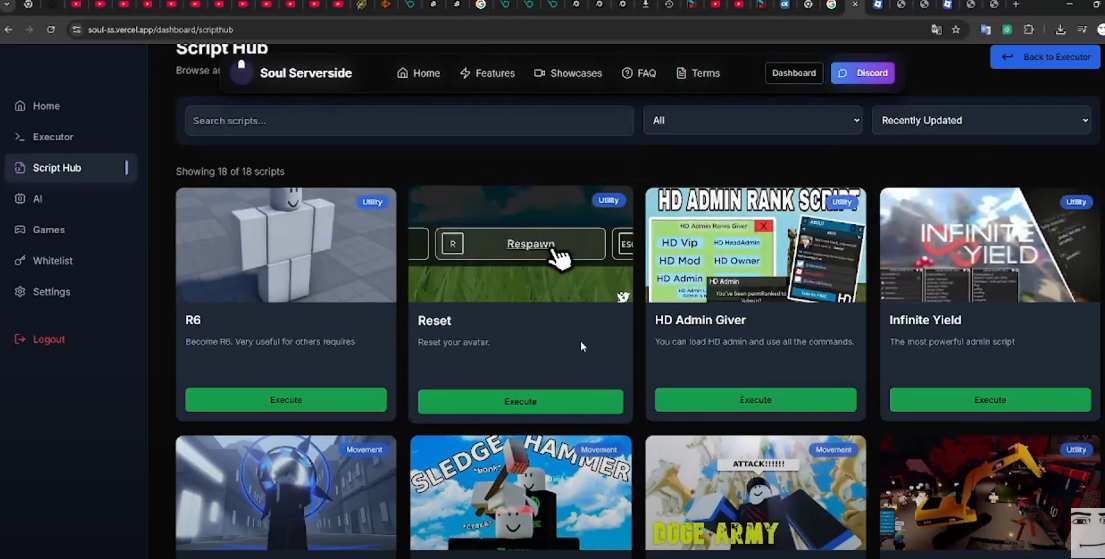Select the Script Hub icon in the sidebar

pos(20,168)
